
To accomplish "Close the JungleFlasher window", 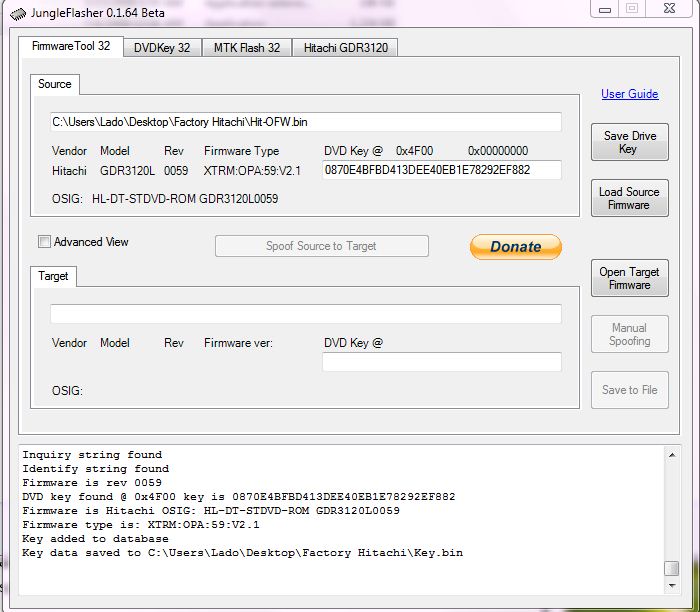I will [669, 8].
